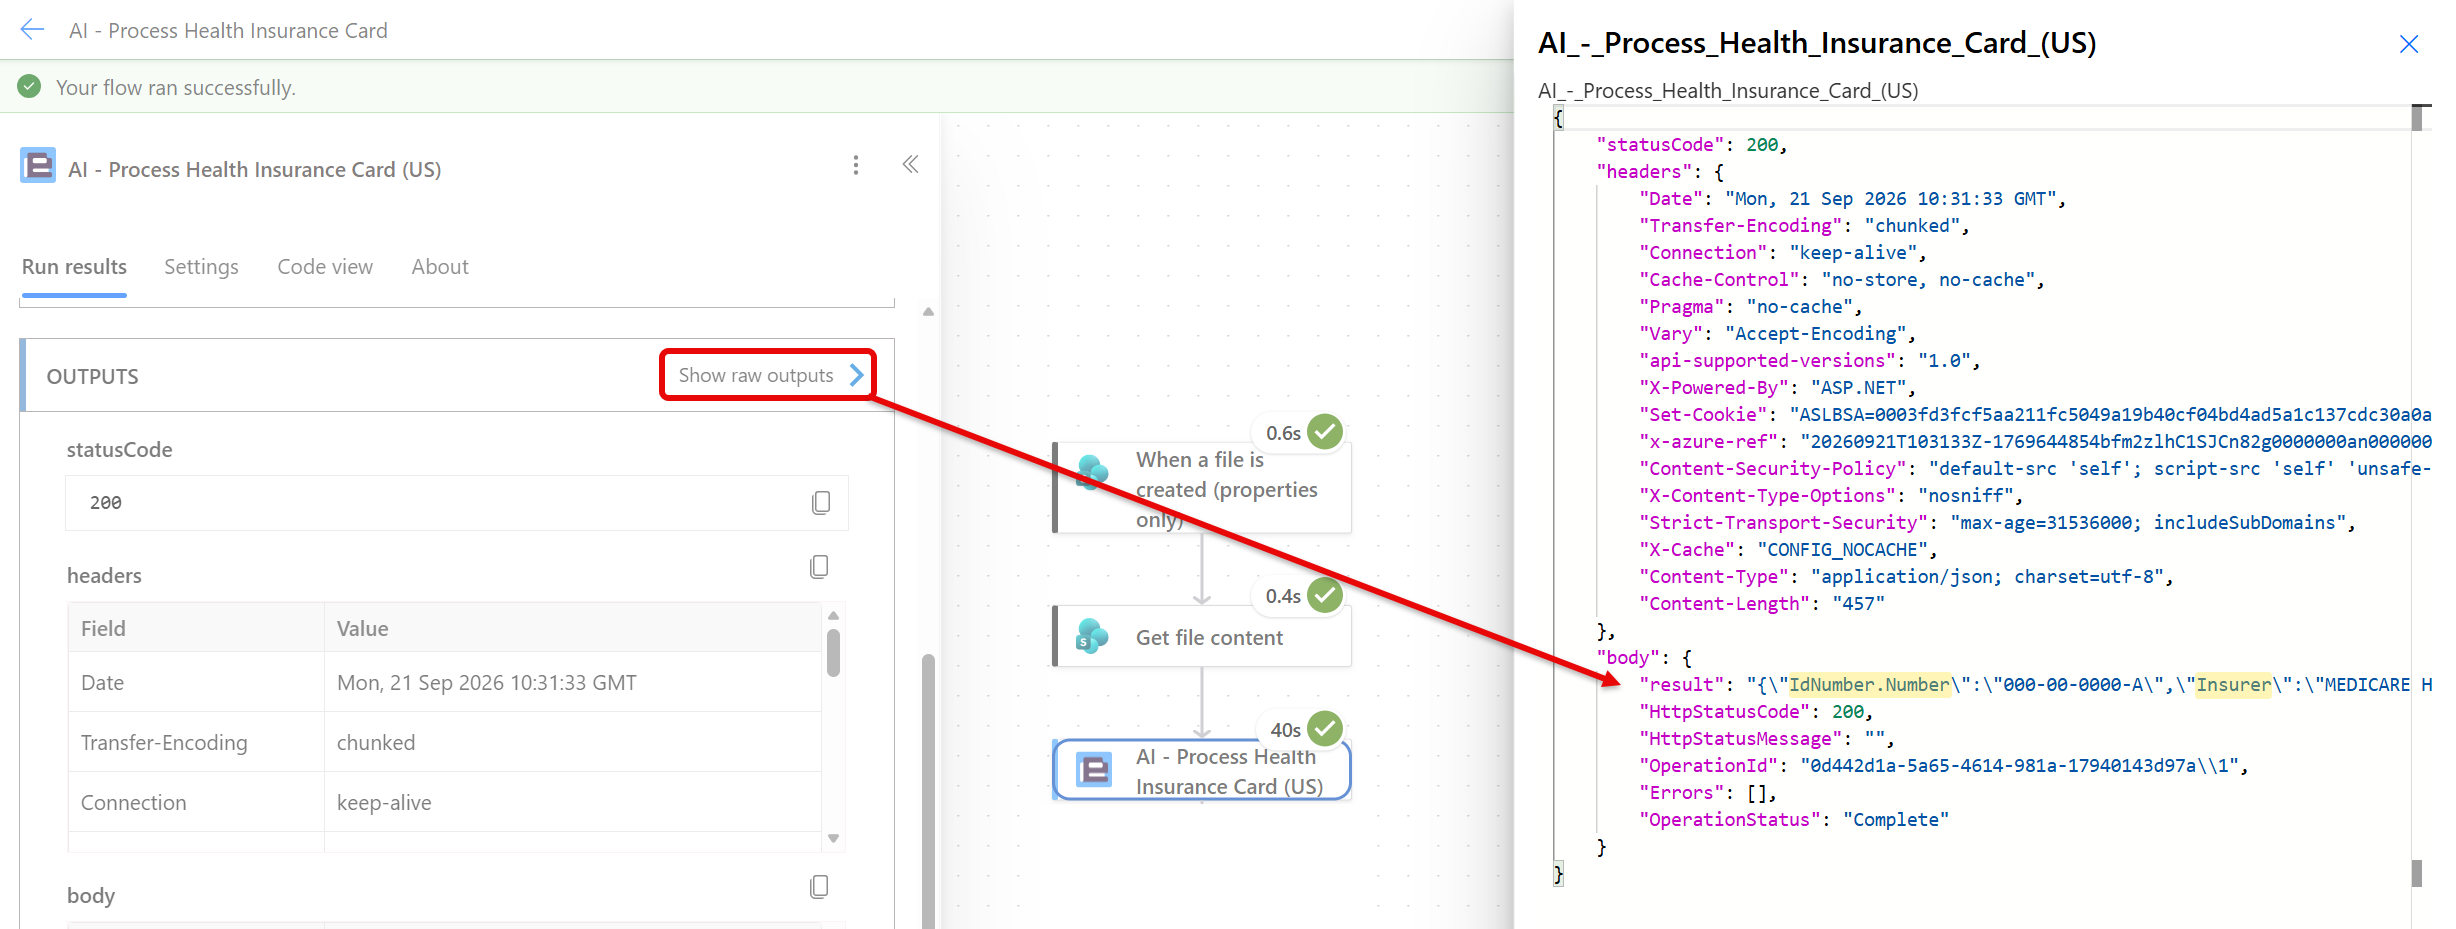Click the left panel scroll up arrow
2456x929 pixels.
(928, 312)
